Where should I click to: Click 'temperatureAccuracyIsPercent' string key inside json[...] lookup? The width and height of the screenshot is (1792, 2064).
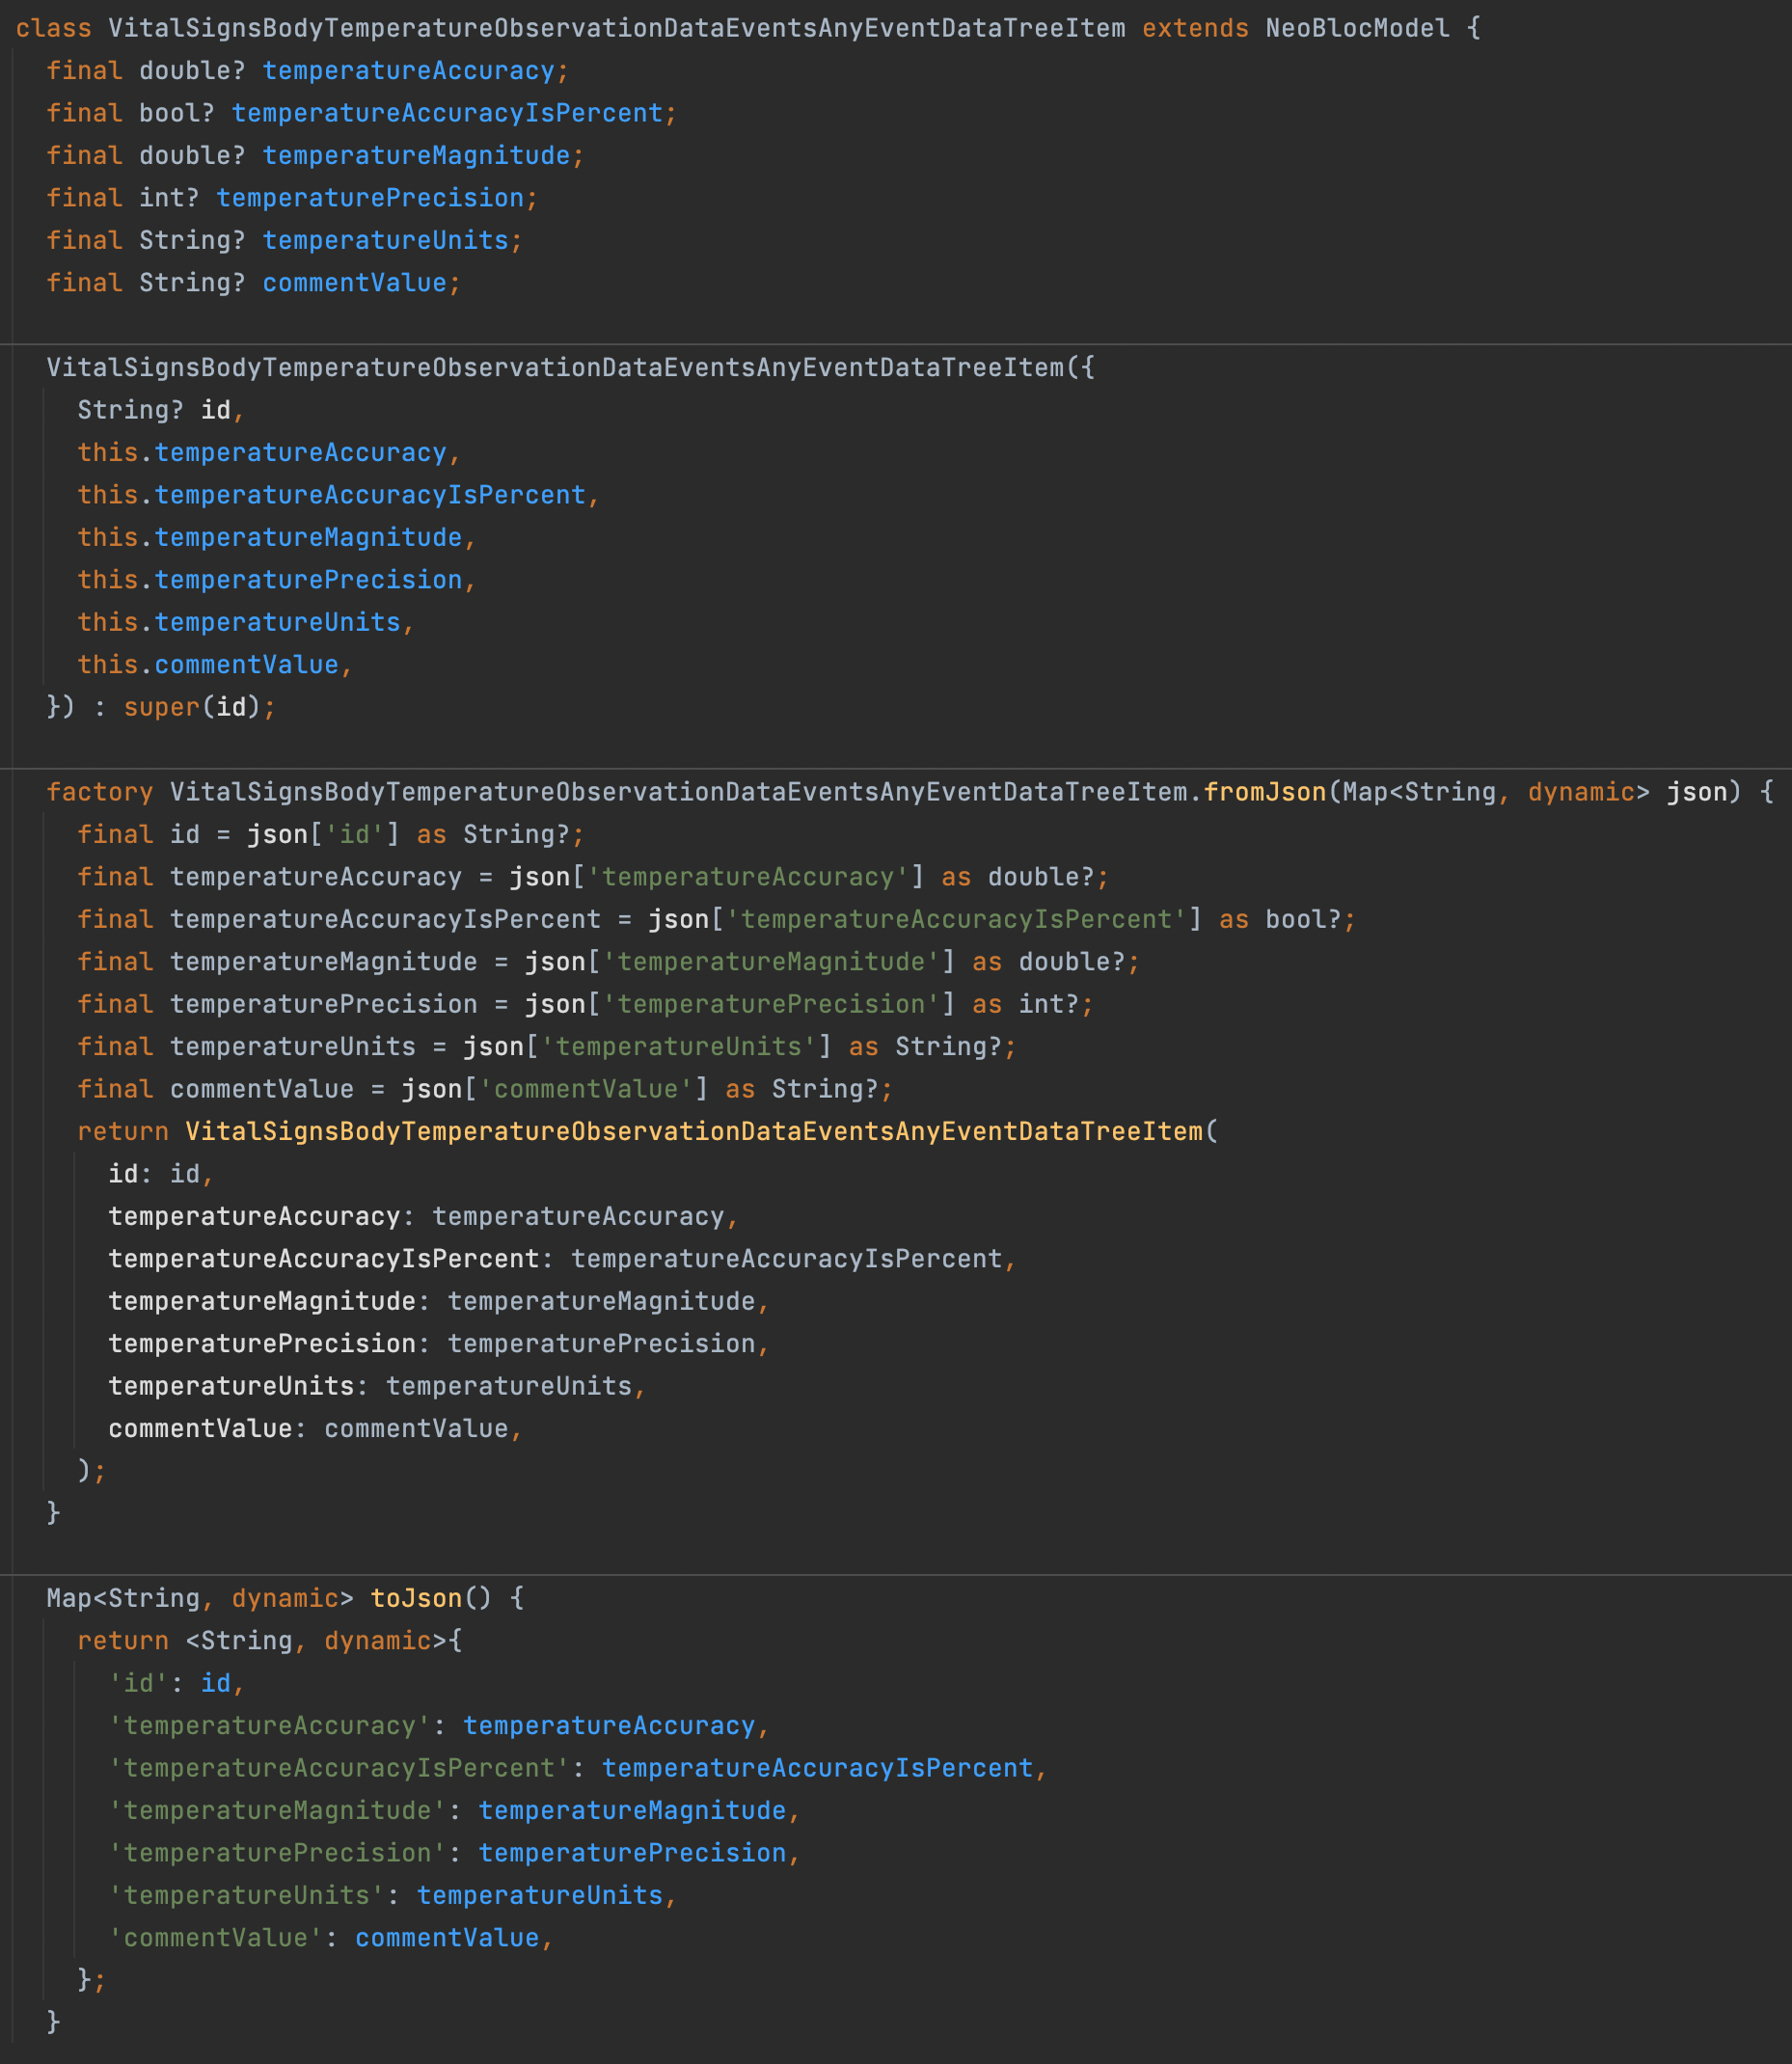pos(956,920)
